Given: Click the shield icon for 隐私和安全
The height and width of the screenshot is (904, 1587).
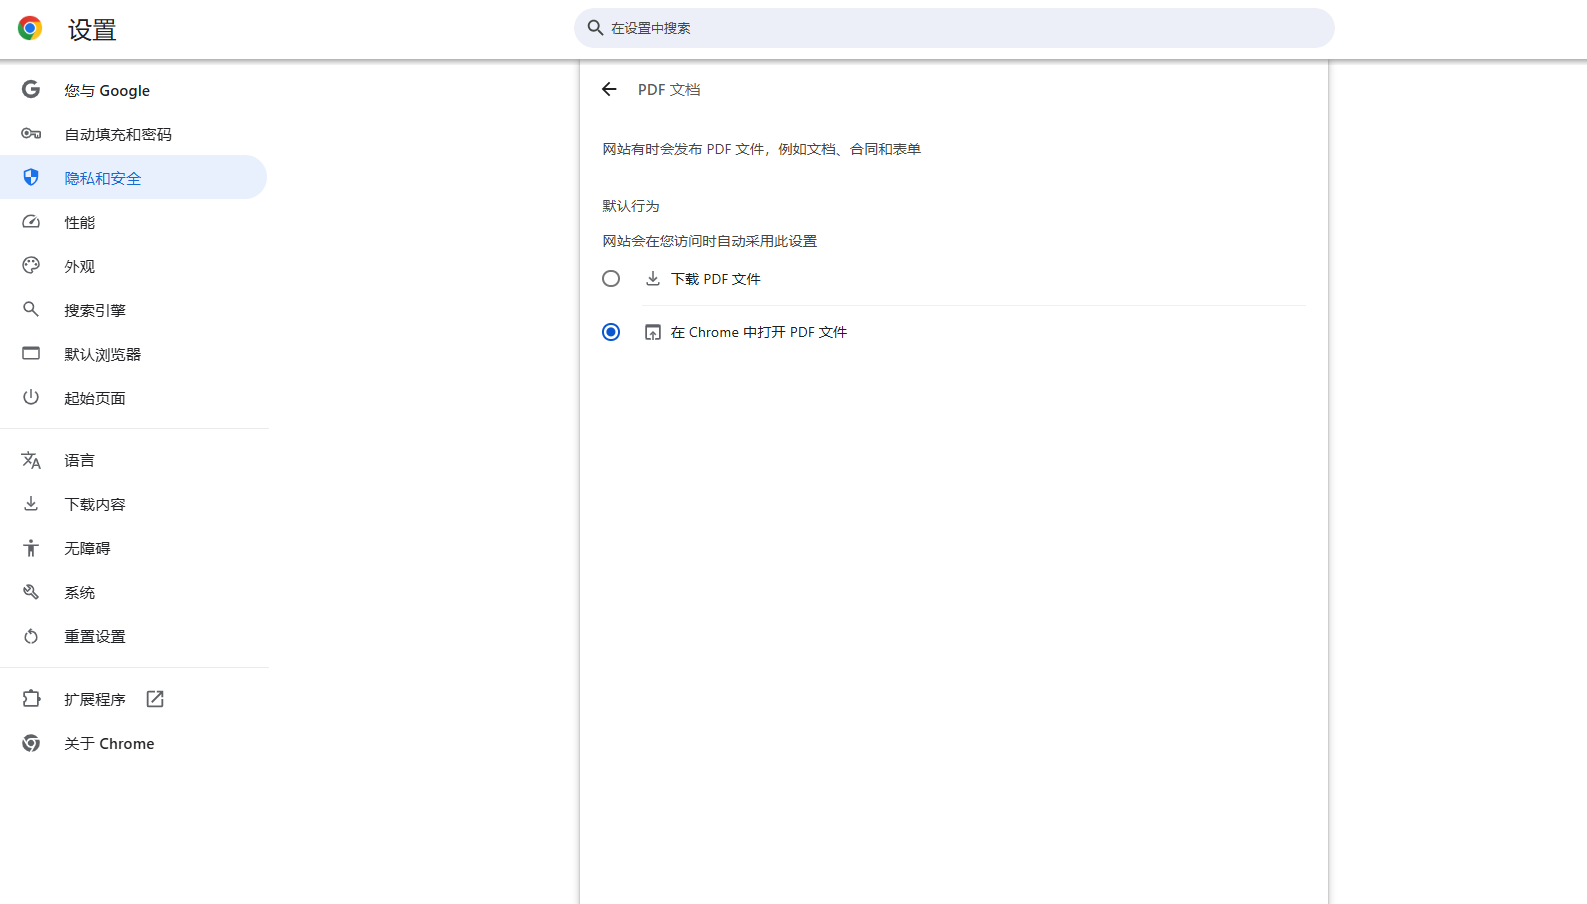Looking at the screenshot, I should coord(31,177).
